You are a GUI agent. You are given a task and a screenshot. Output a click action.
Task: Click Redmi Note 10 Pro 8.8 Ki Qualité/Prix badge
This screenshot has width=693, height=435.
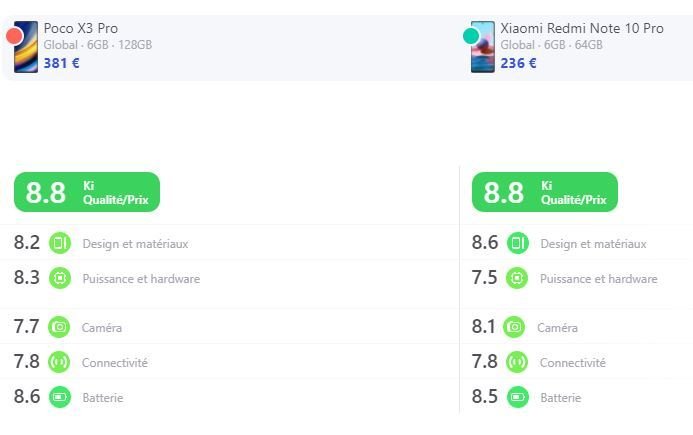[545, 192]
